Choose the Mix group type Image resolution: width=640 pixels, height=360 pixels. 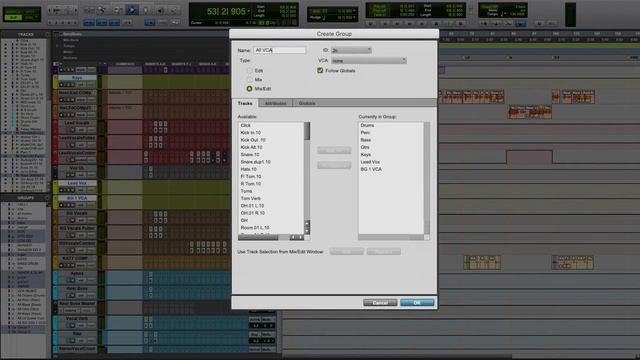(x=249, y=80)
